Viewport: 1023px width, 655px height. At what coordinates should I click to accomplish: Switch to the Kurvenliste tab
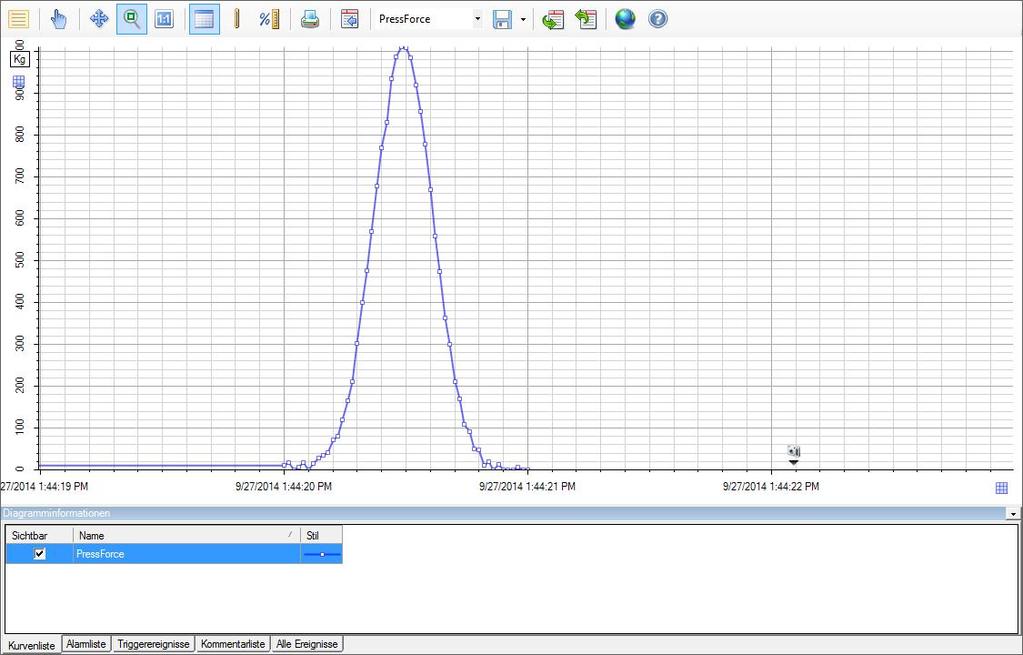31,645
